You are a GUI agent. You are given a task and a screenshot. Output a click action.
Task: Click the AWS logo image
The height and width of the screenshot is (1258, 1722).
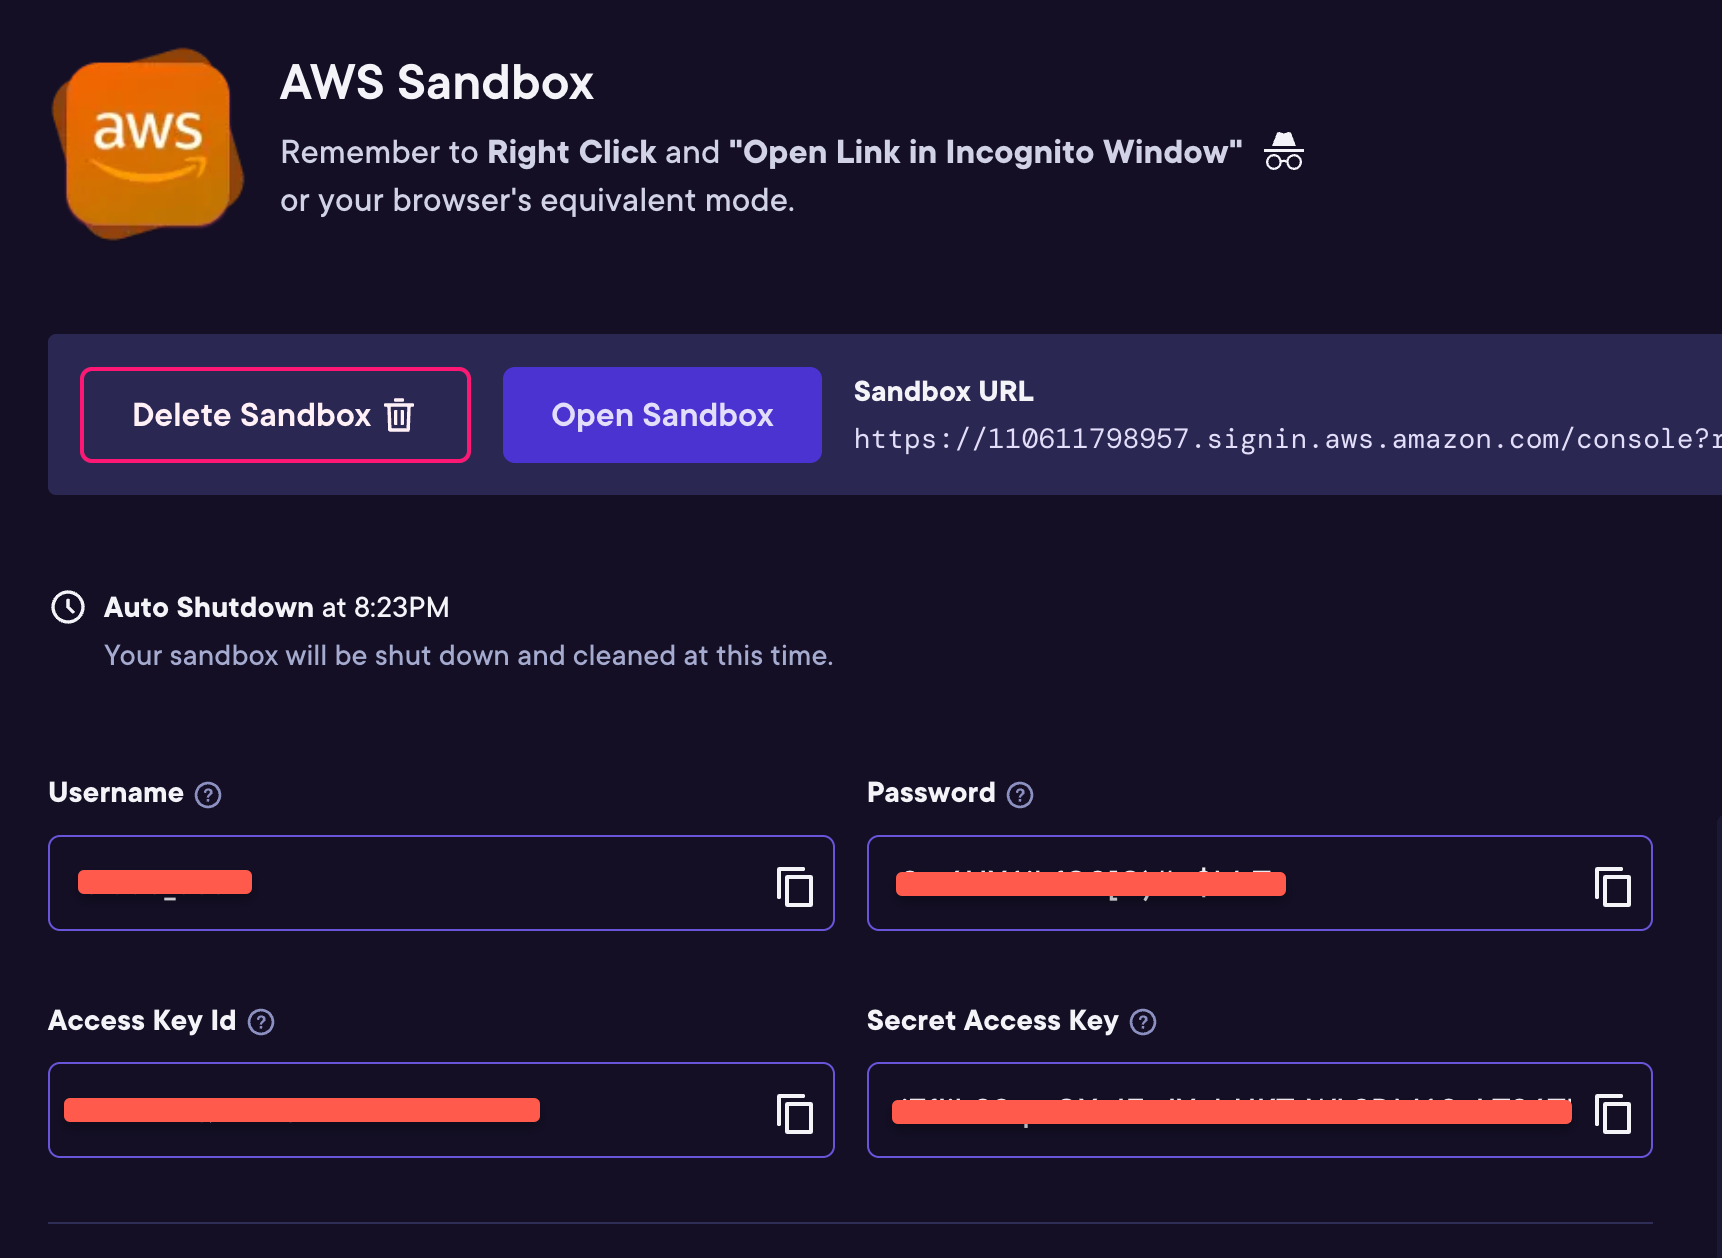click(148, 144)
